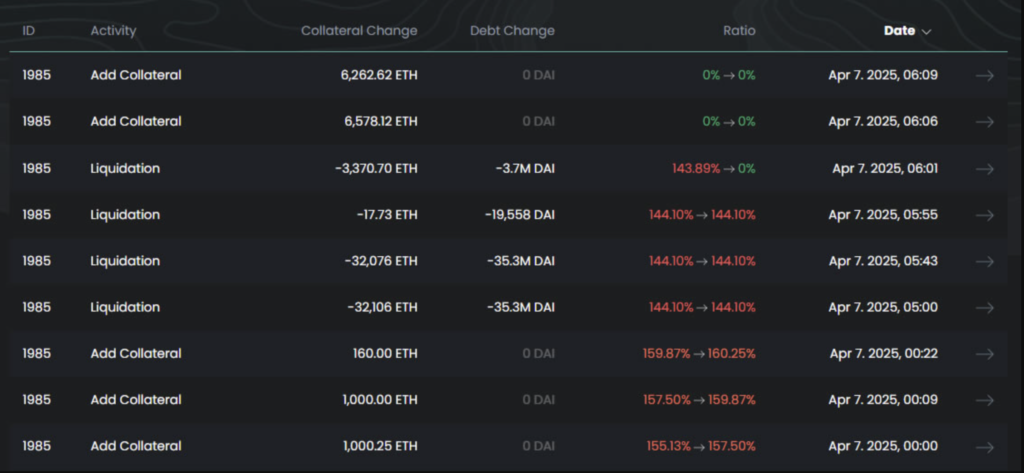The height and width of the screenshot is (473, 1024).
Task: Click arrow icon for 160.00 ETH row
Action: point(984,353)
